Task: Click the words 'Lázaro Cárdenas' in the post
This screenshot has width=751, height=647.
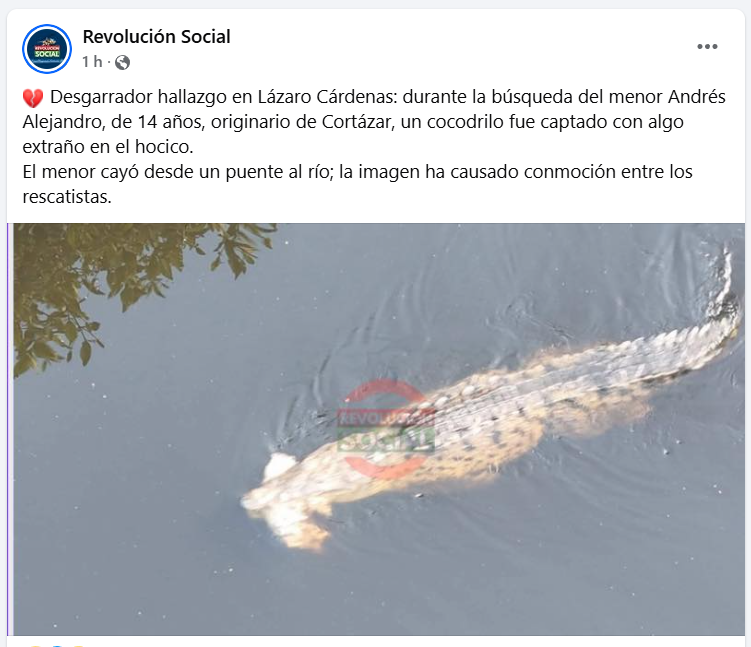Action: (x=328, y=97)
